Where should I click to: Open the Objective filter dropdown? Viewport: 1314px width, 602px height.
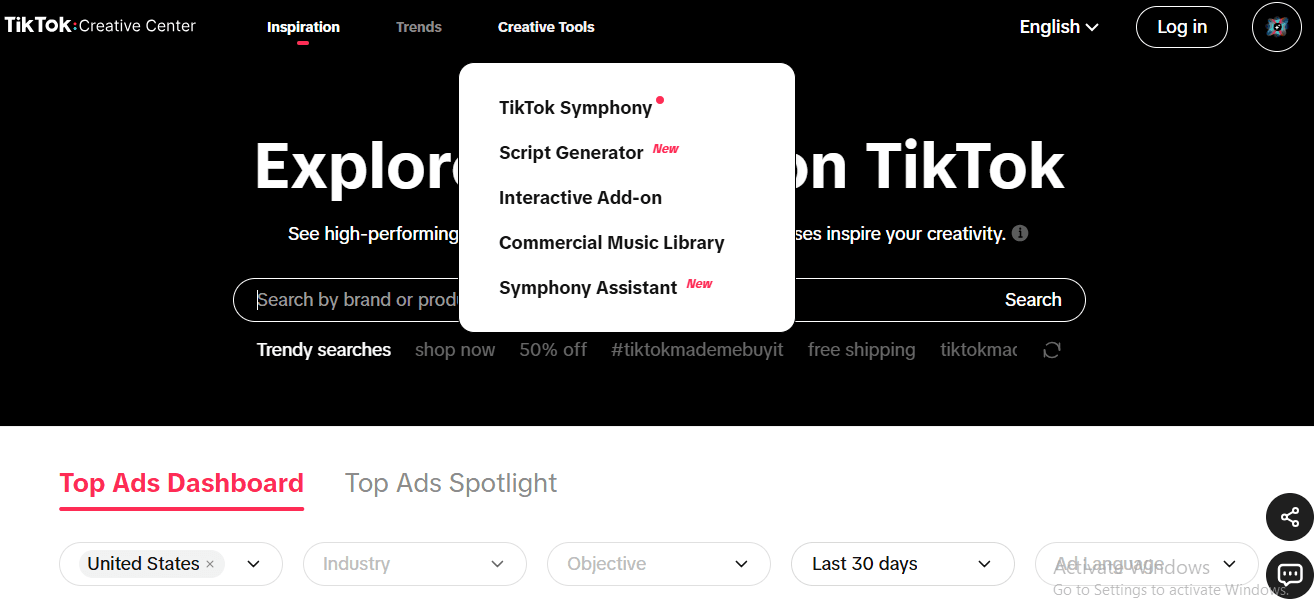point(658,564)
